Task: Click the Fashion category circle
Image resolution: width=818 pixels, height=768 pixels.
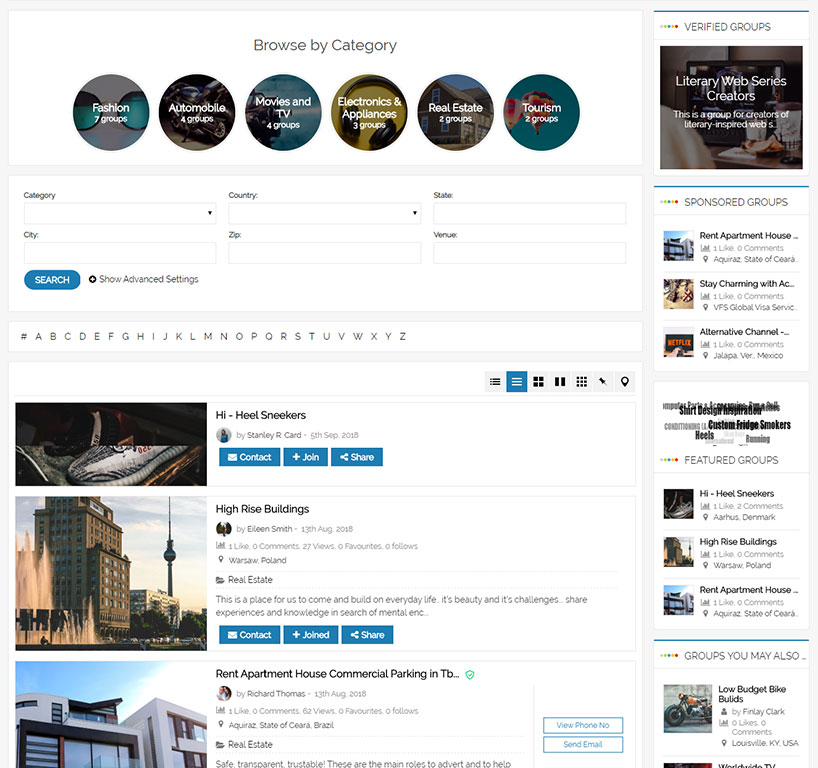Action: pyautogui.click(x=111, y=112)
